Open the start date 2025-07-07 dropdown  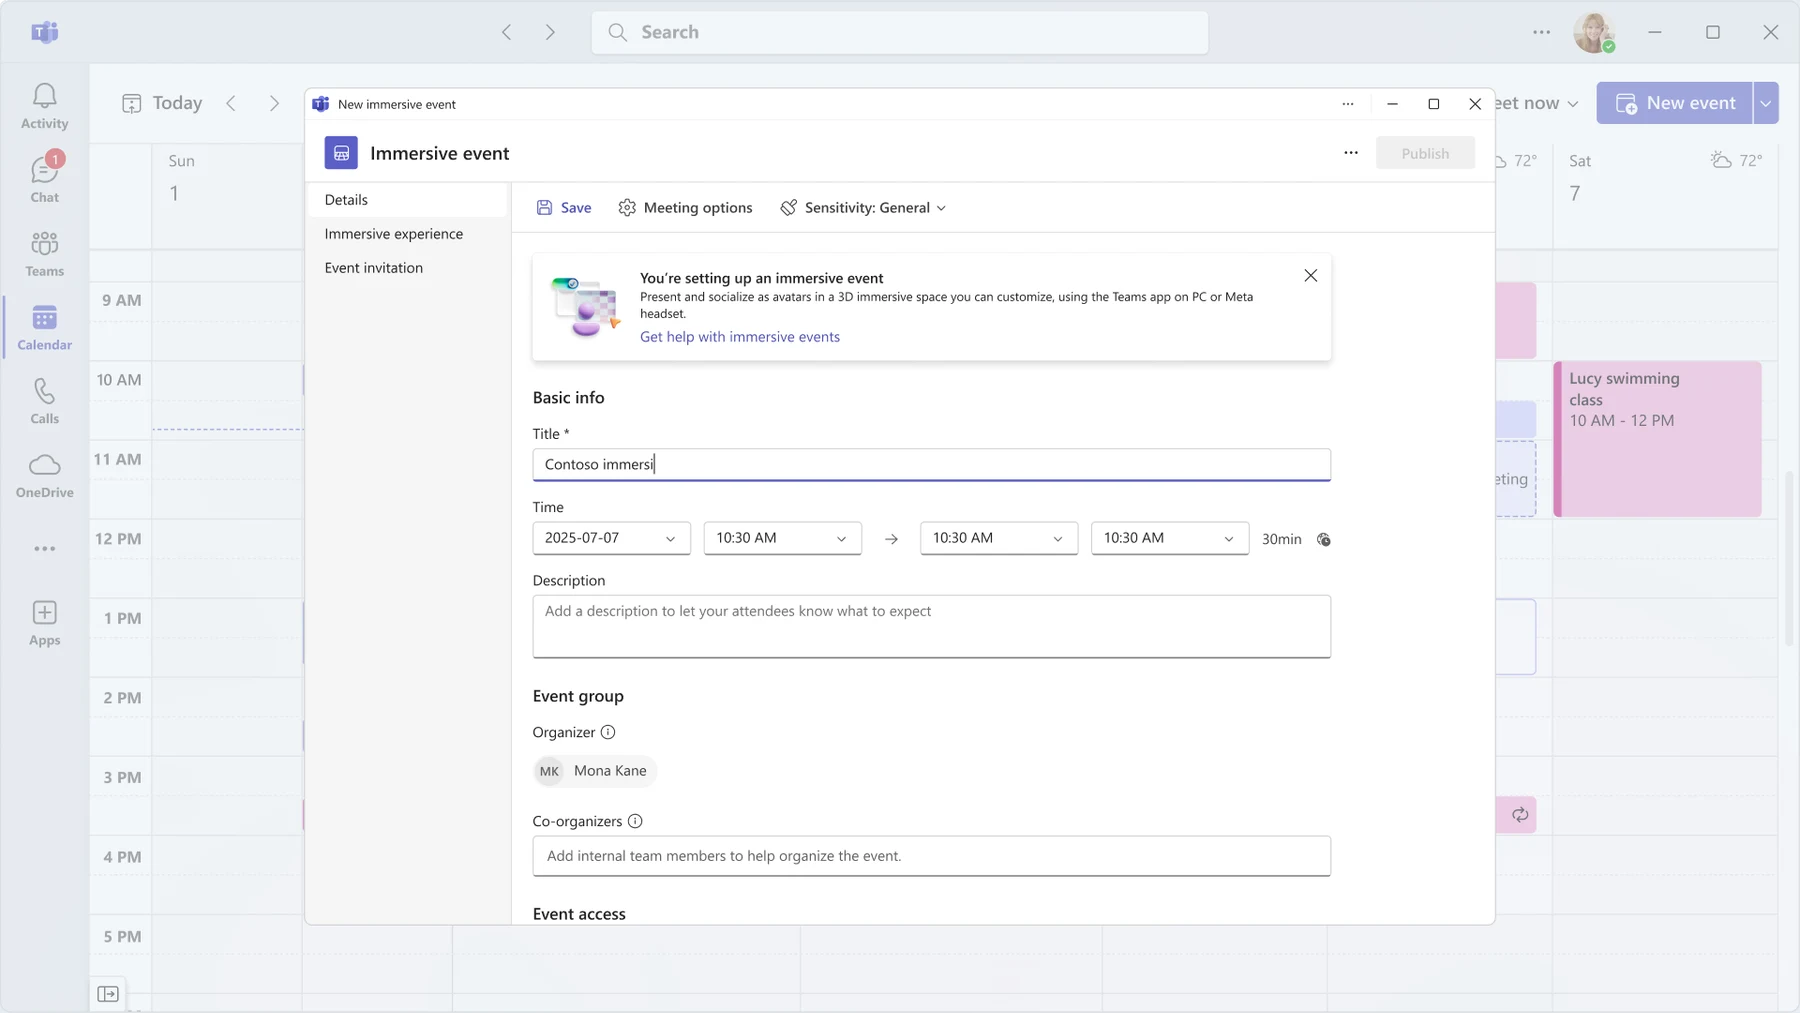pyautogui.click(x=611, y=538)
